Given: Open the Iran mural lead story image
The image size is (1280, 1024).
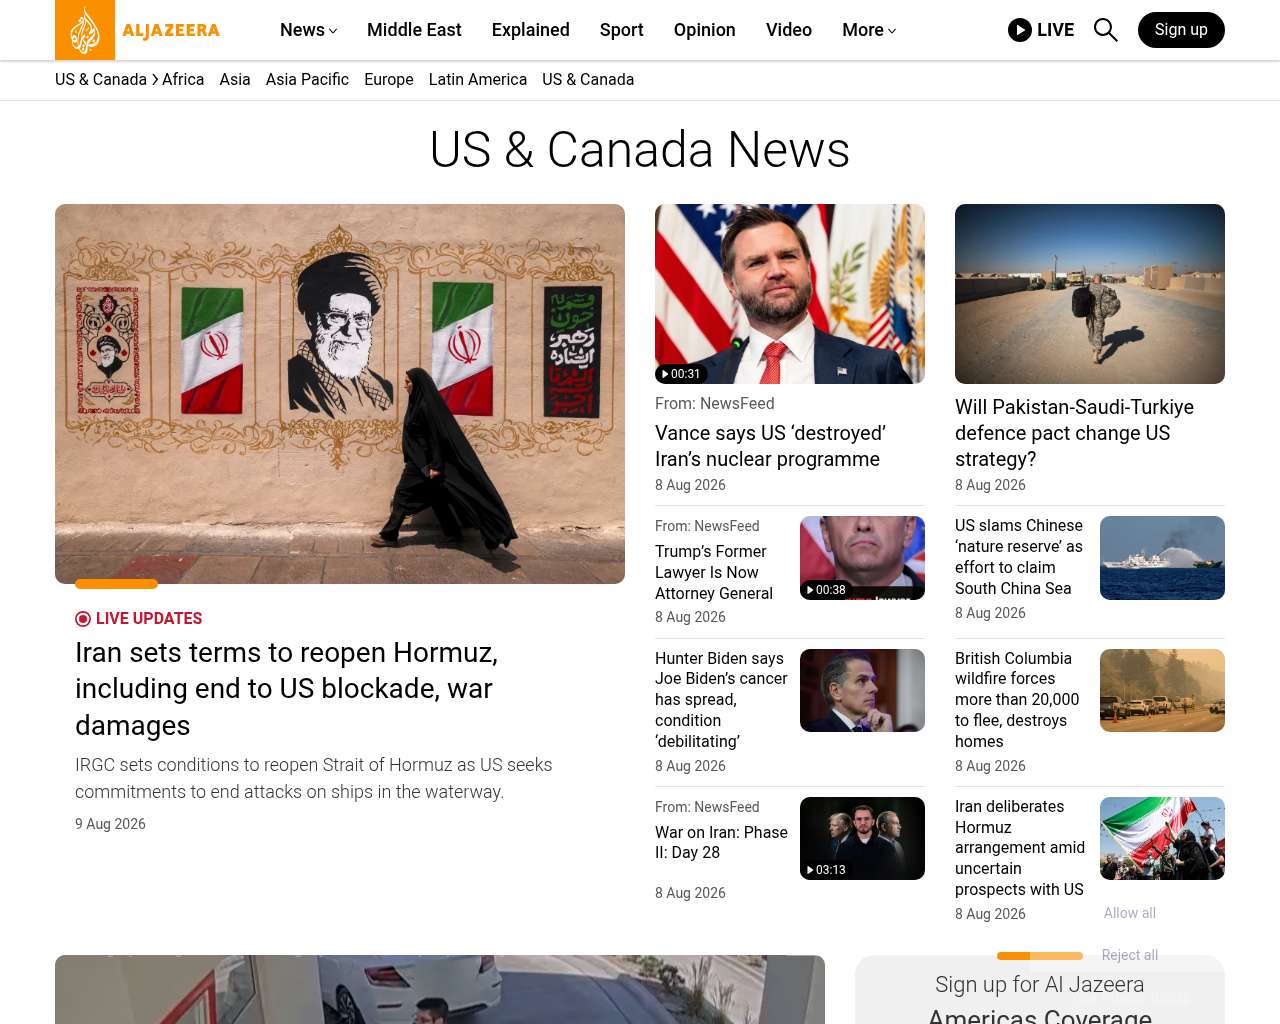Looking at the screenshot, I should click(340, 394).
